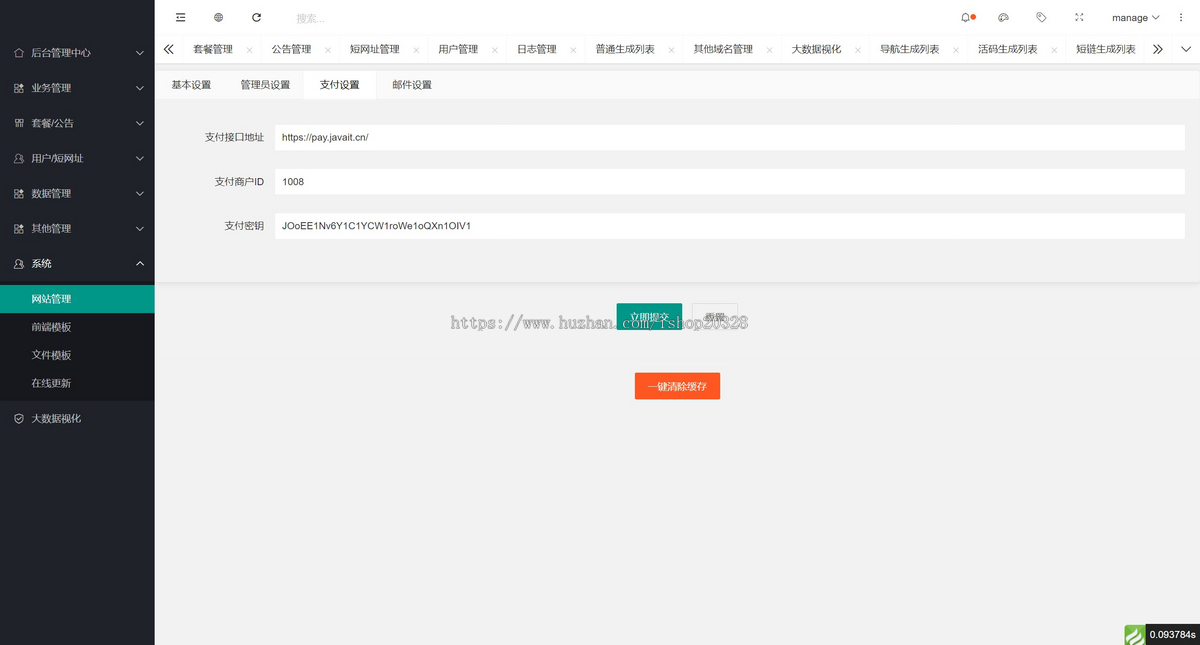
Task: Switch to 邮件设置 tab
Action: pyautogui.click(x=412, y=85)
